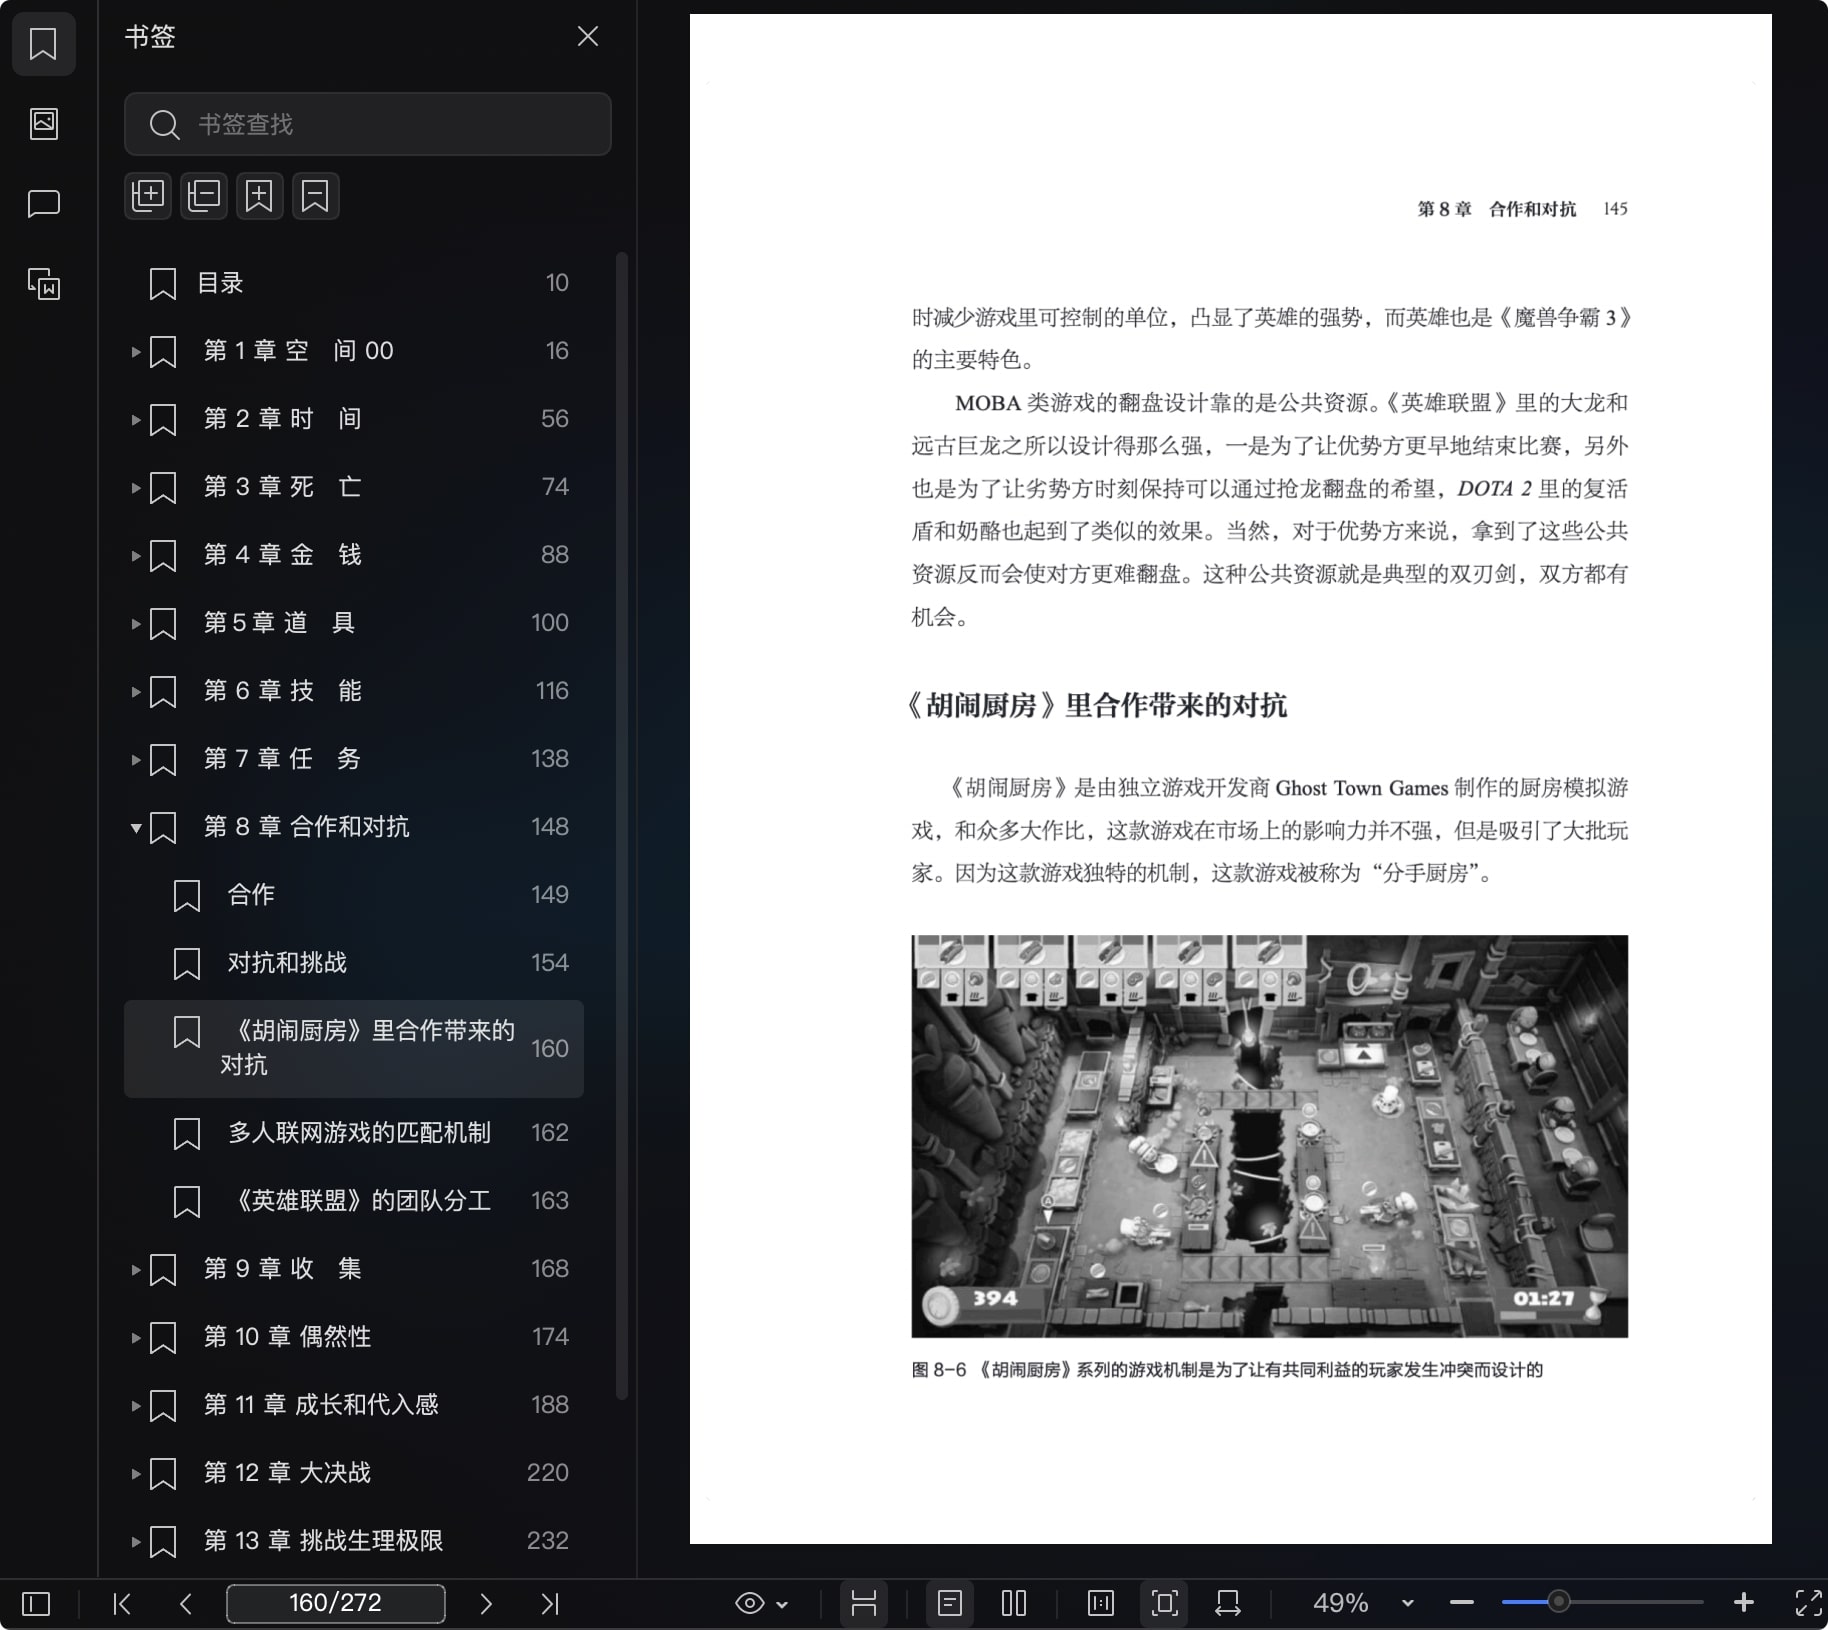The image size is (1828, 1630).
Task: Open the bookmarks panel icon in sidebar
Action: (43, 43)
